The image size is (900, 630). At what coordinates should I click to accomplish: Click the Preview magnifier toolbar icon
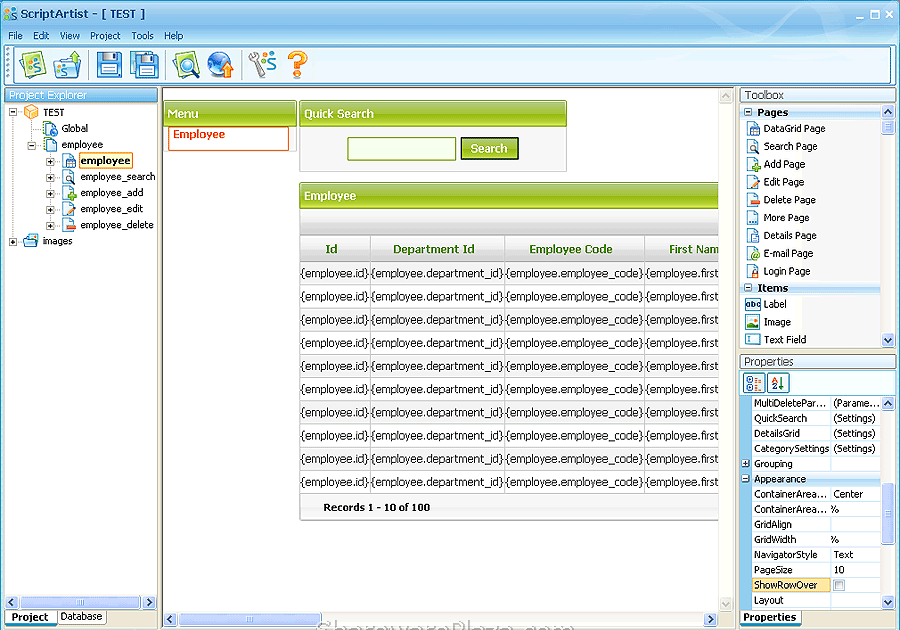(x=186, y=64)
